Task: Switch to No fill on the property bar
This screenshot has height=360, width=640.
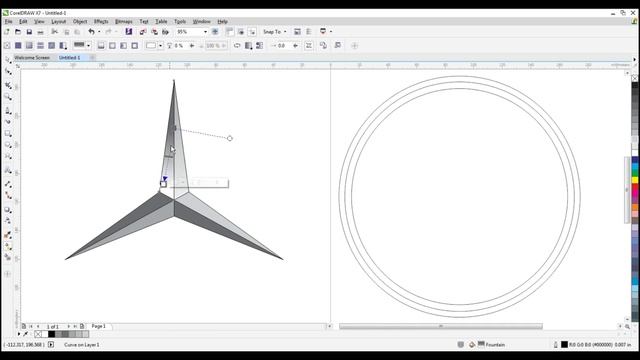Action: (7, 46)
